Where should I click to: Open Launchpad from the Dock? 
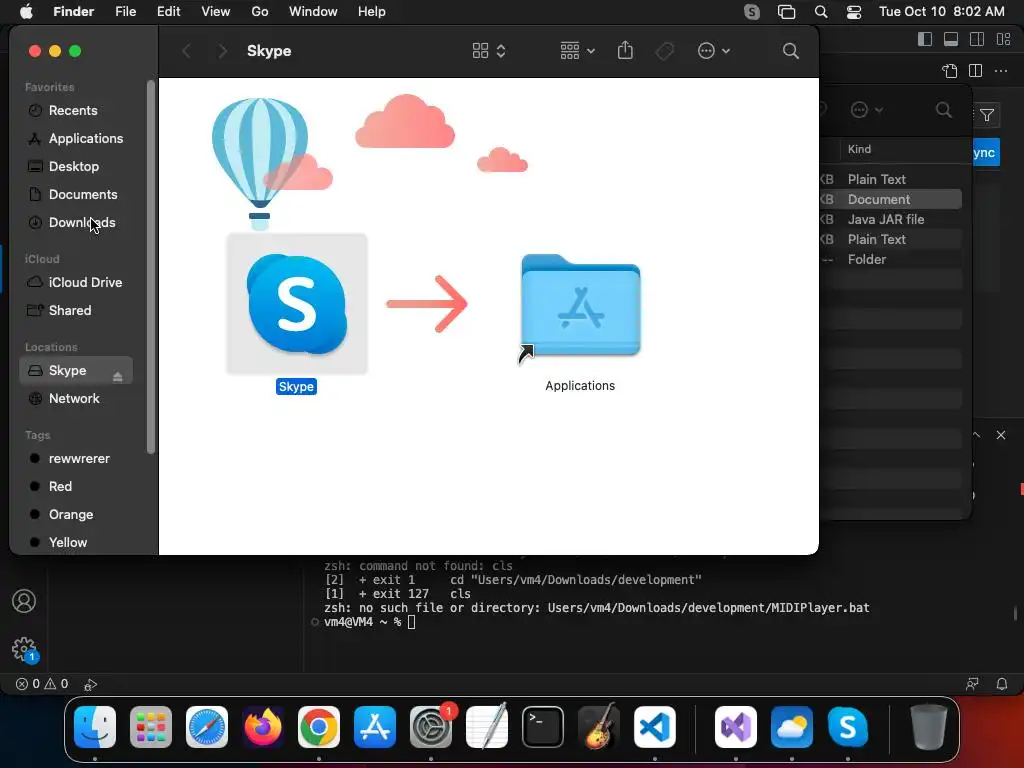click(151, 727)
